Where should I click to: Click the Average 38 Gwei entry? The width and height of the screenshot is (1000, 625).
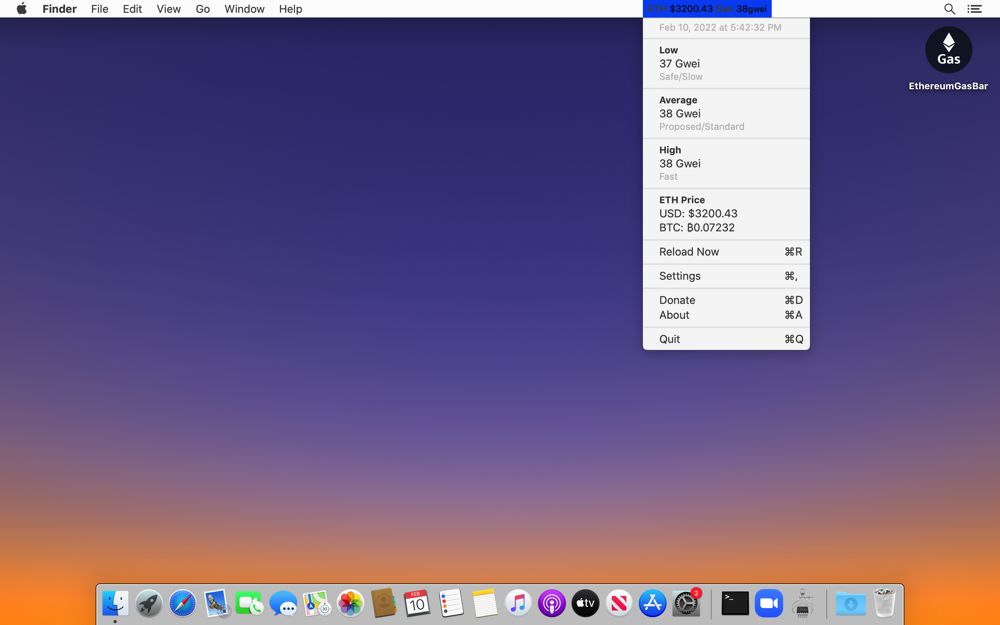726,114
